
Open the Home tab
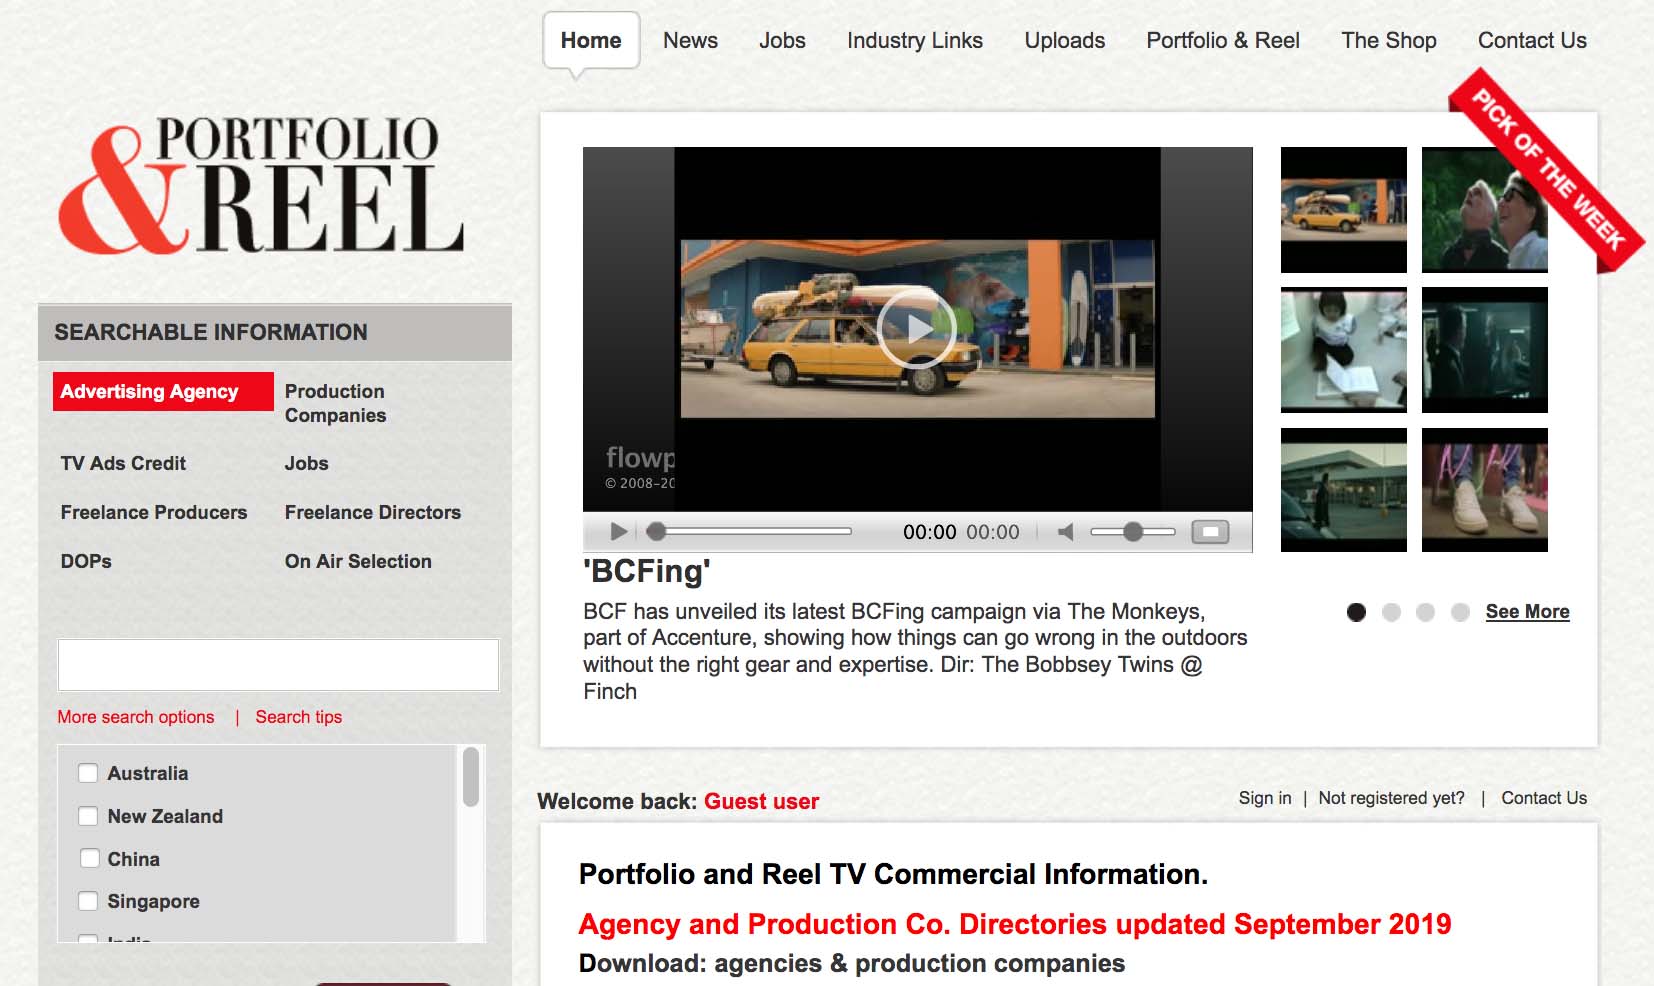point(591,41)
